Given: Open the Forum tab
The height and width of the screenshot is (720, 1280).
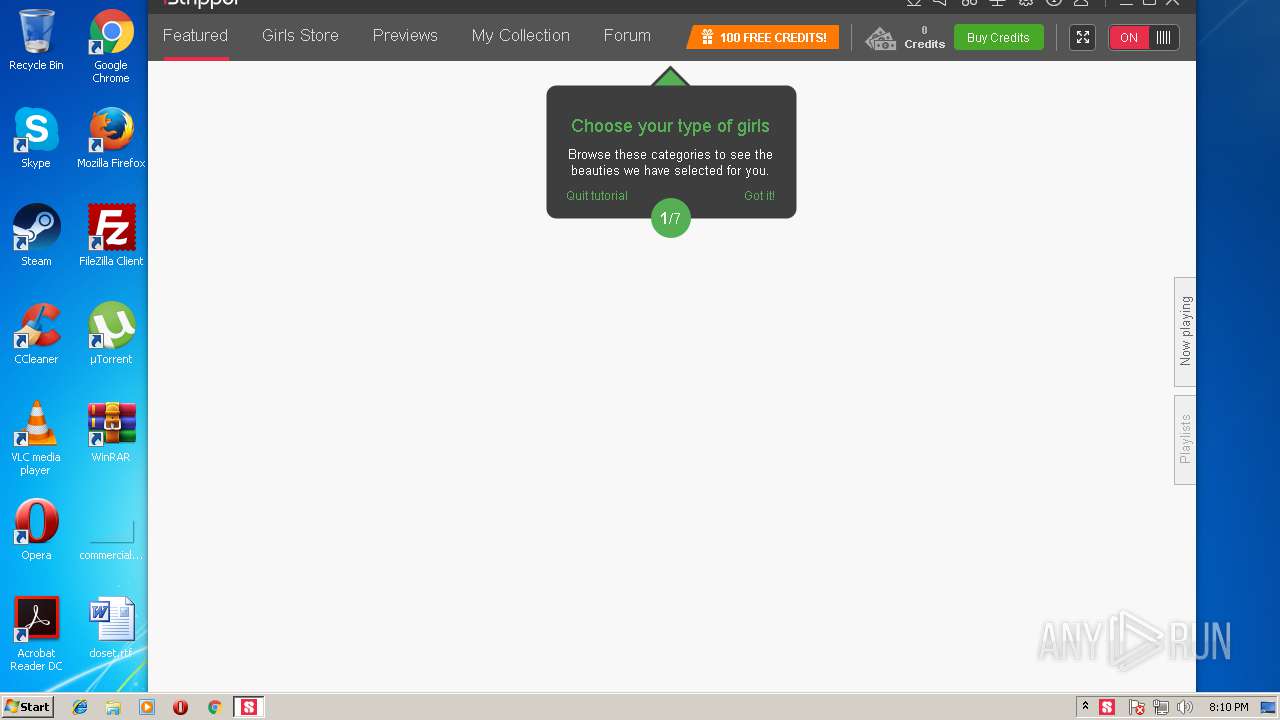Looking at the screenshot, I should (627, 36).
